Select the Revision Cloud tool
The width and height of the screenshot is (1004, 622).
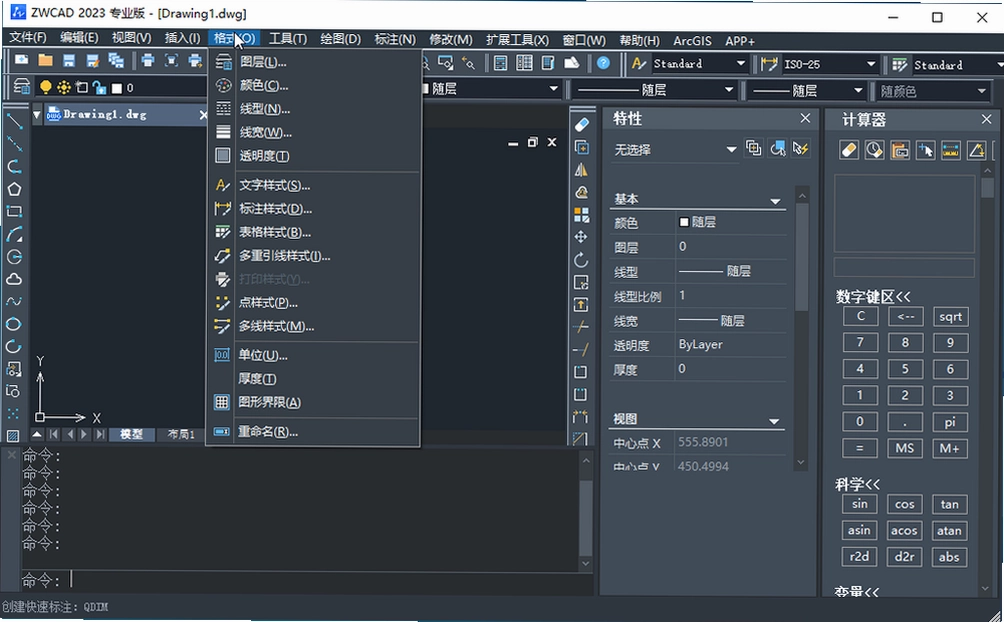(x=14, y=279)
